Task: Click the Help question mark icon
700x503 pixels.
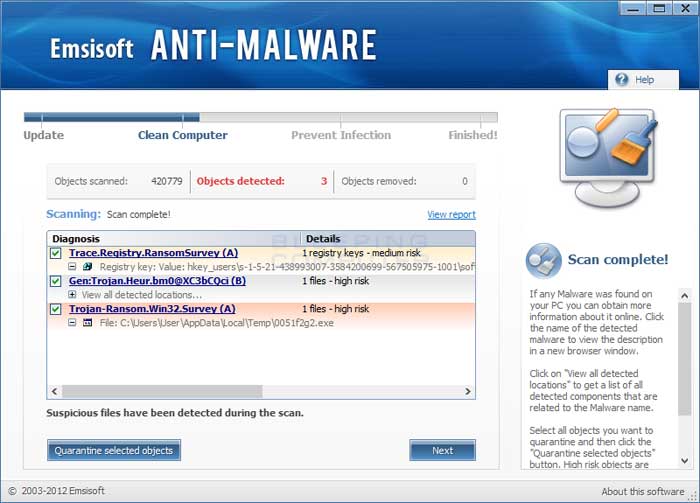Action: click(x=621, y=79)
